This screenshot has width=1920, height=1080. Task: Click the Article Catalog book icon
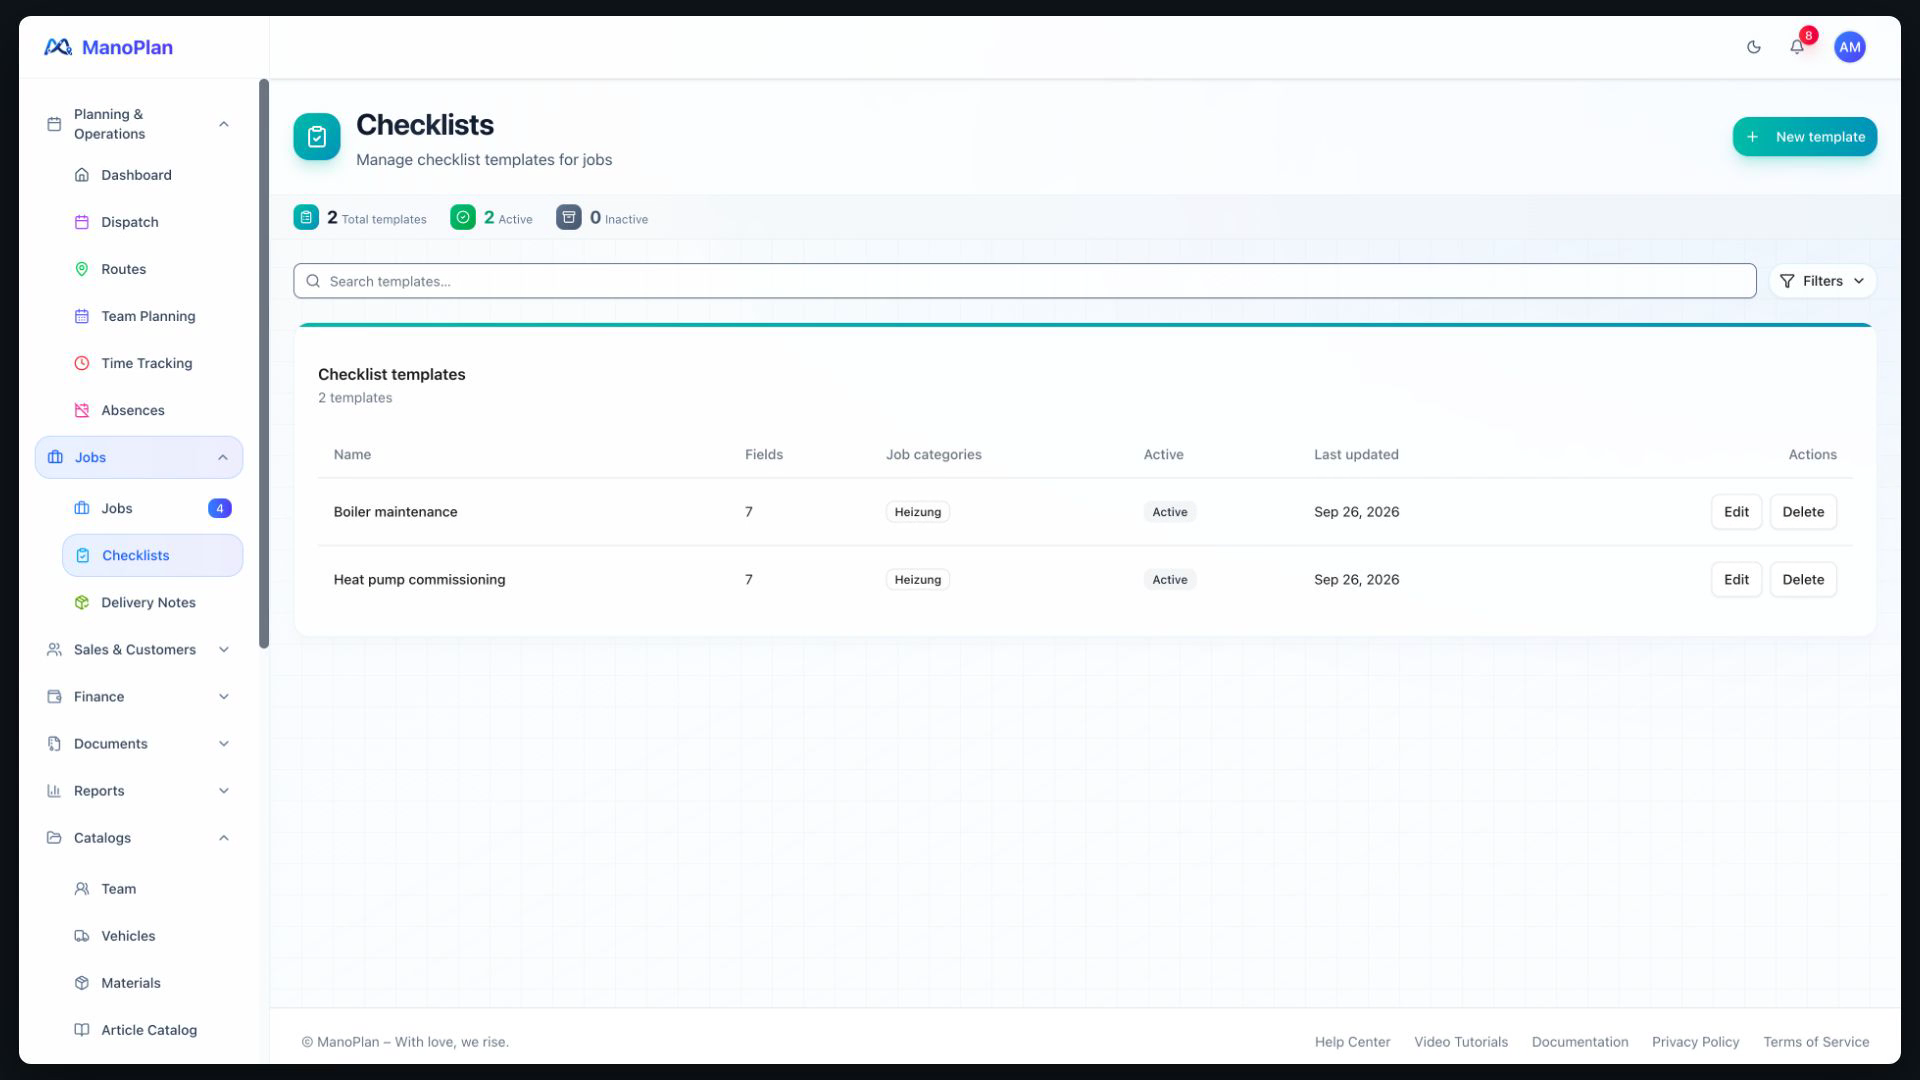point(82,1030)
